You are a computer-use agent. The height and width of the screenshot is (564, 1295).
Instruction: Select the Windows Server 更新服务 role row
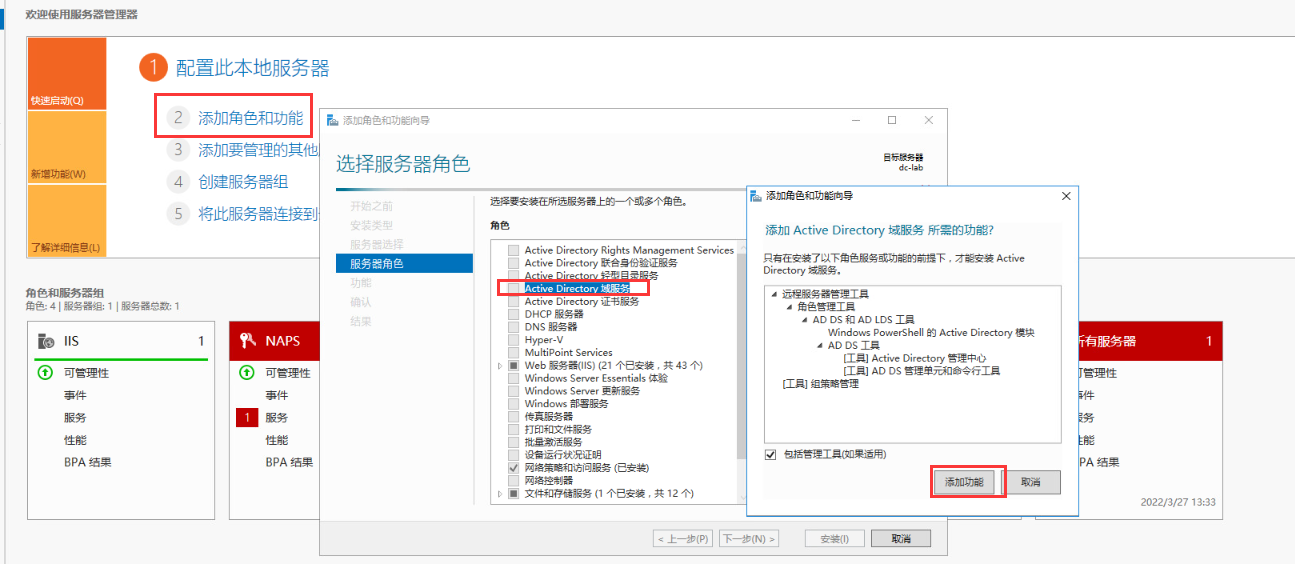[x=582, y=391]
